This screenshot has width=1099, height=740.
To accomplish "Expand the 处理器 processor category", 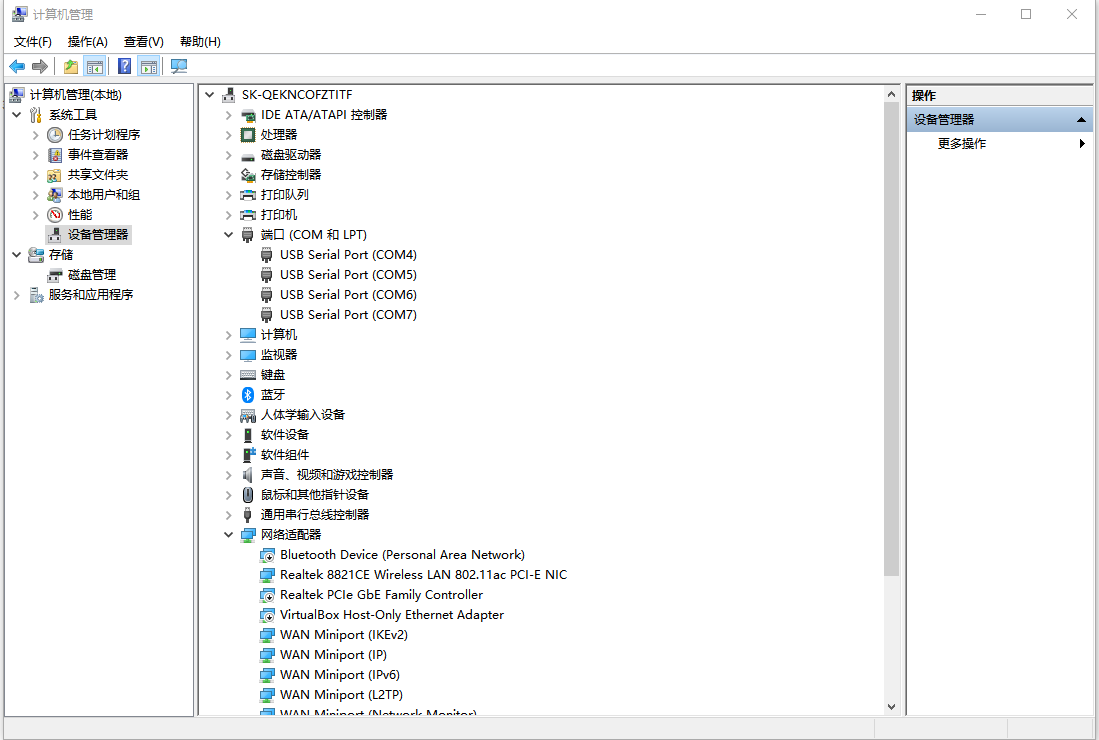I will tap(229, 134).
